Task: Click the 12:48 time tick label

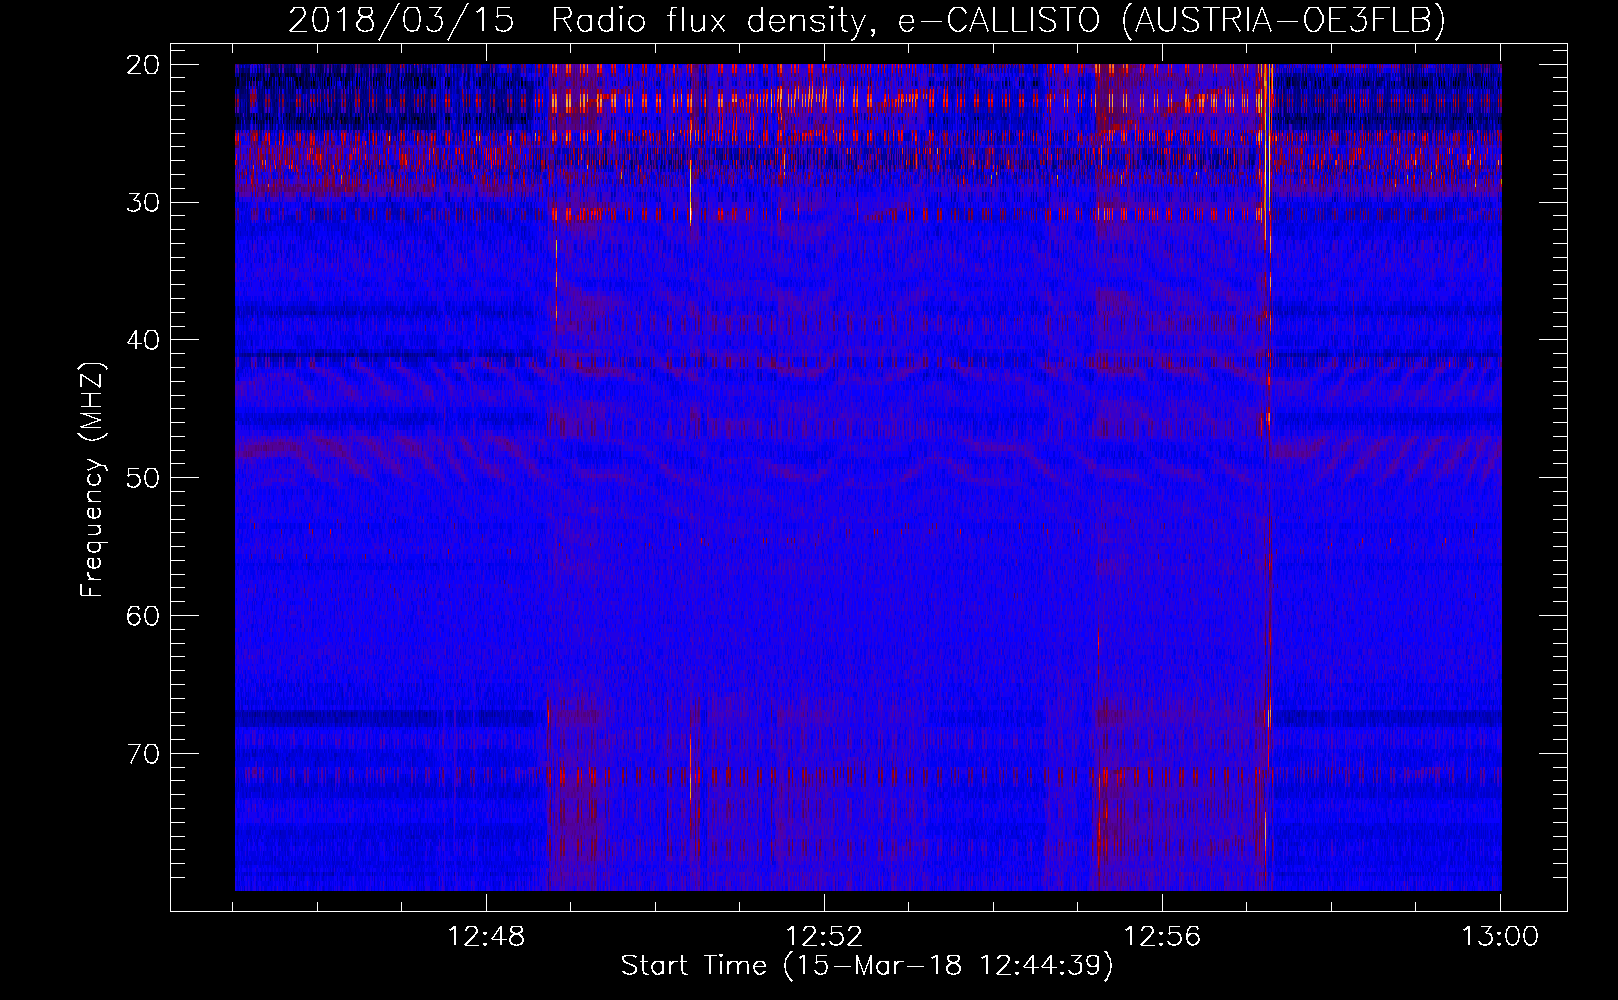Action: click(x=486, y=937)
